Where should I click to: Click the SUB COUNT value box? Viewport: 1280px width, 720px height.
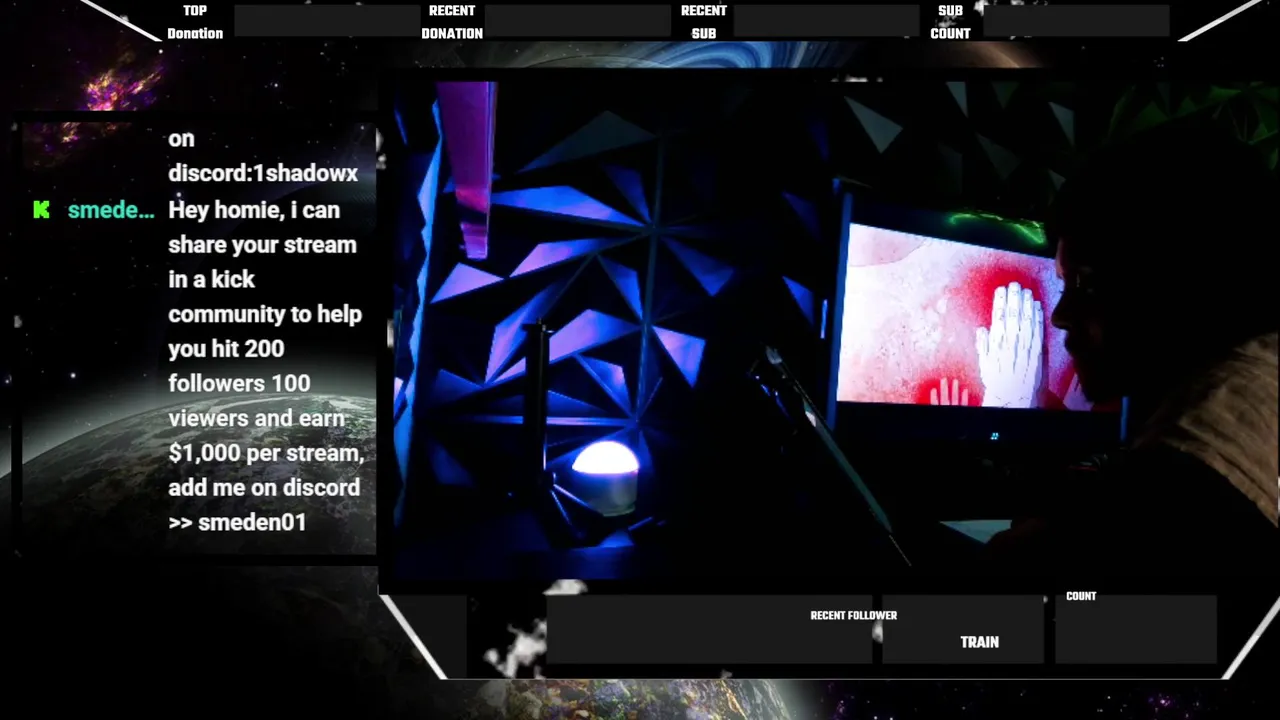1076,21
